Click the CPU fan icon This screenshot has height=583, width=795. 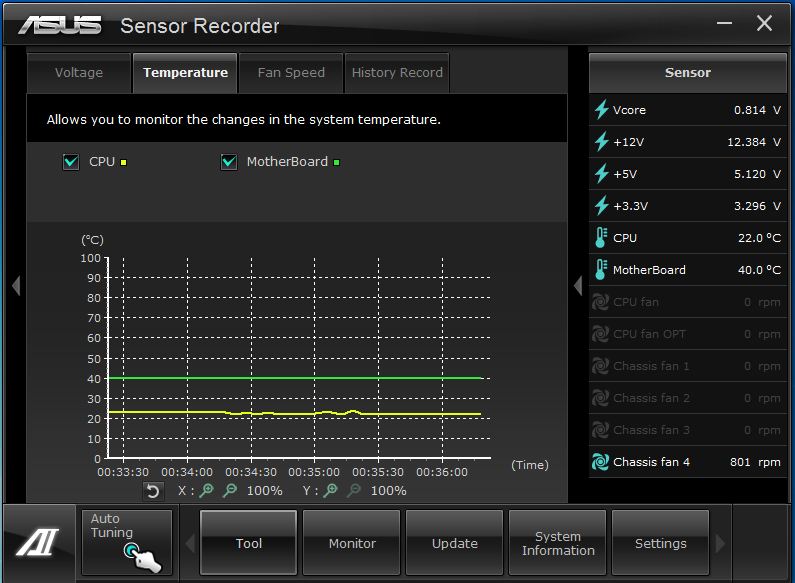(x=601, y=302)
